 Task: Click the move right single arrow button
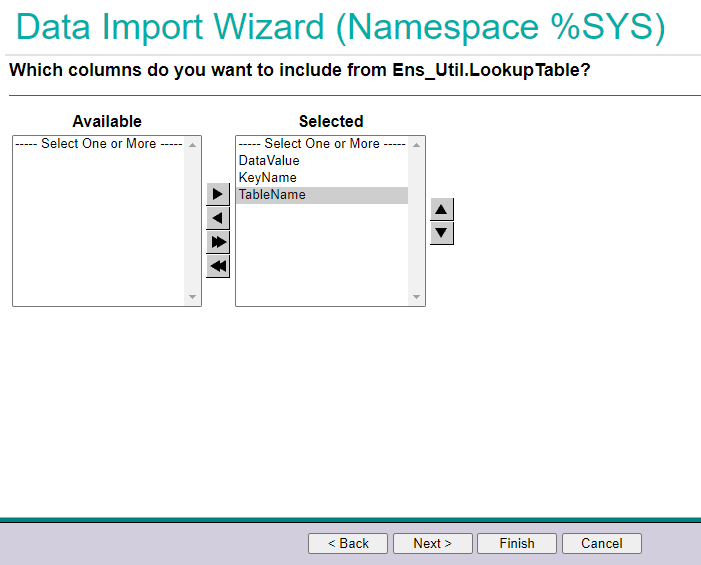[218, 194]
